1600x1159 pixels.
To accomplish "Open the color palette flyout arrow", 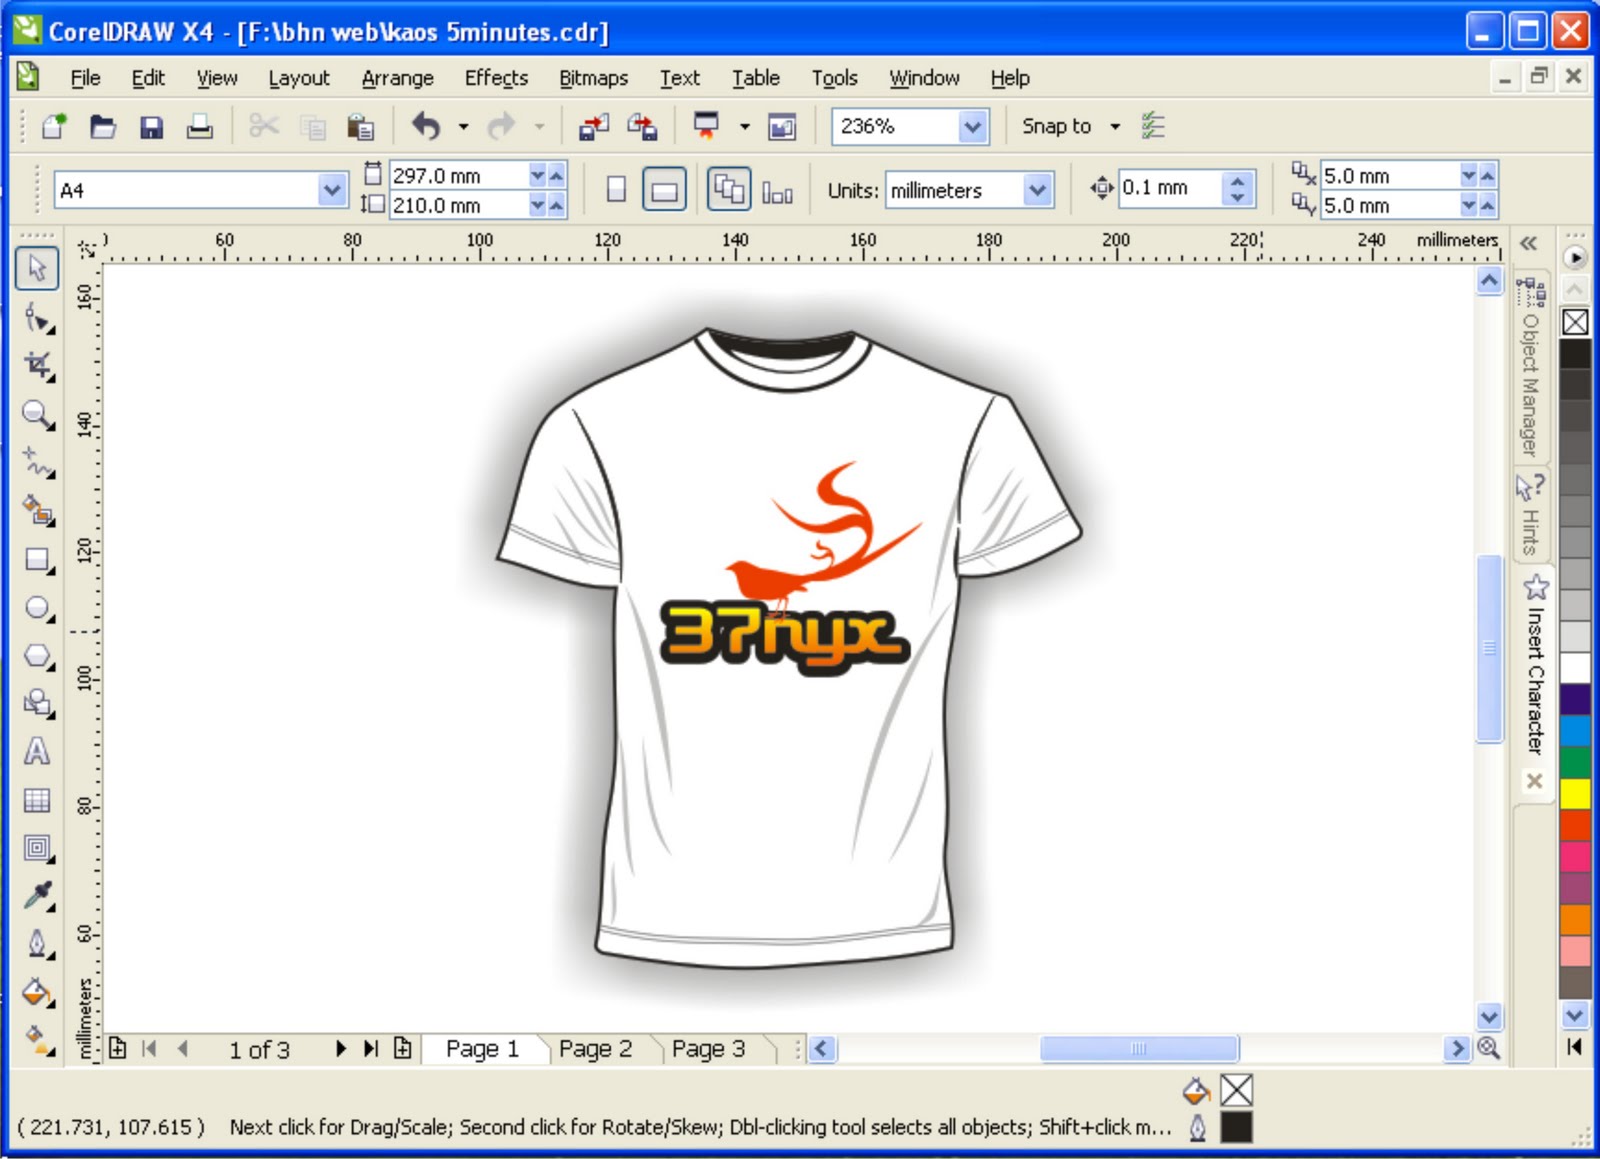I will (x=1574, y=258).
